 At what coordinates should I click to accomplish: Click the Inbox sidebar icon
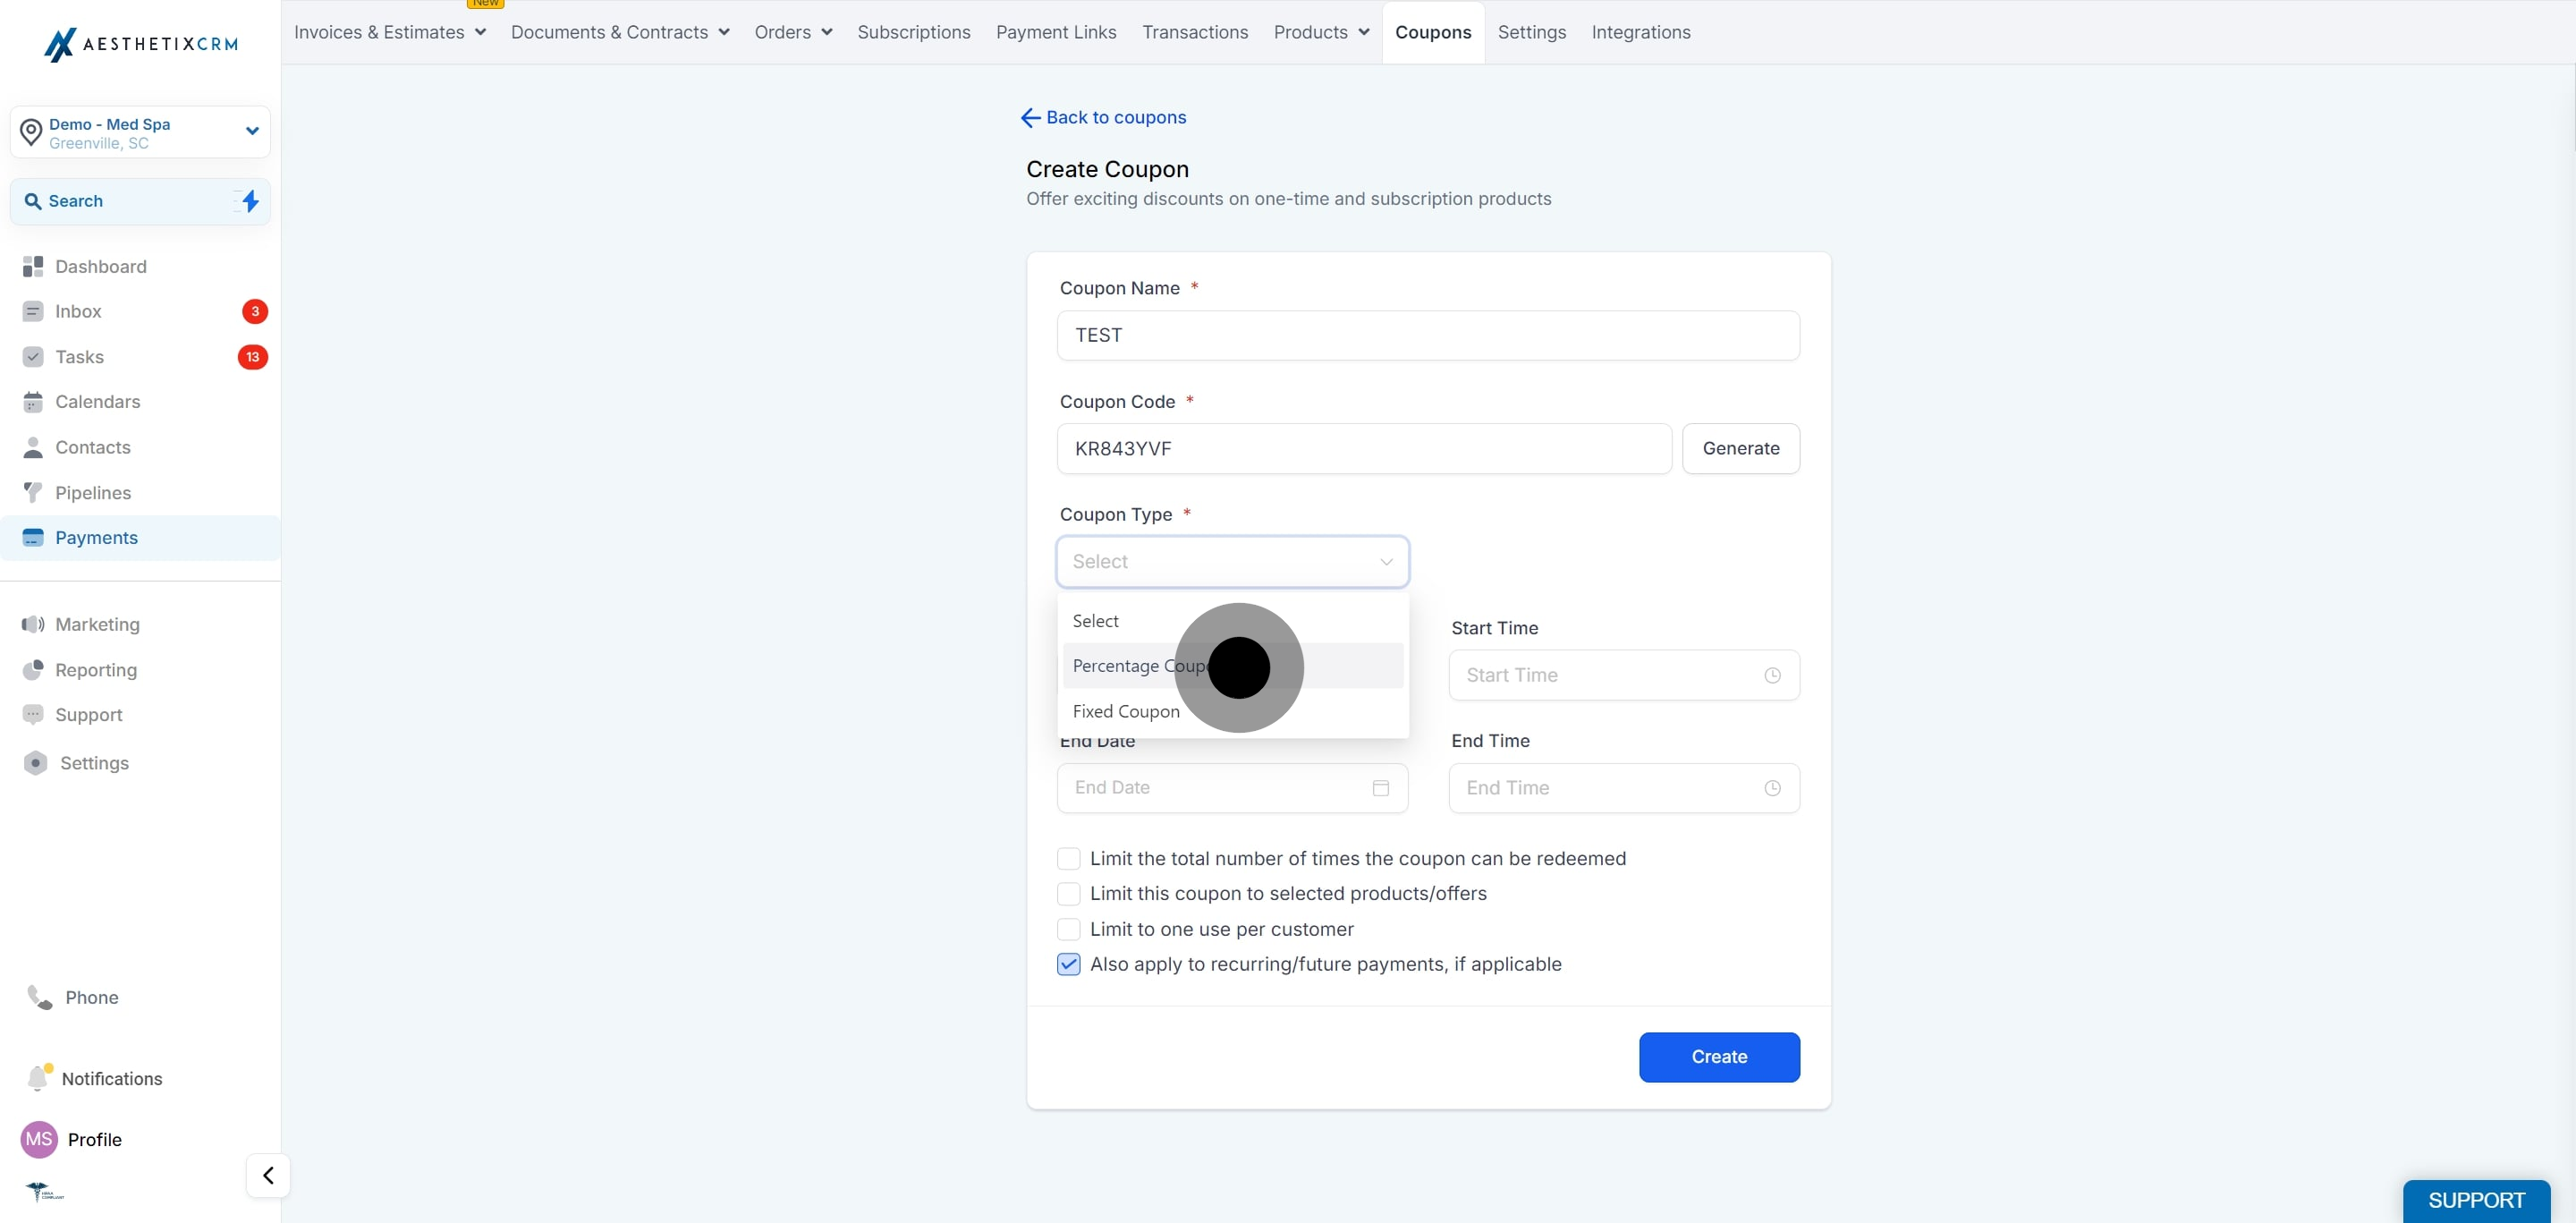33,311
